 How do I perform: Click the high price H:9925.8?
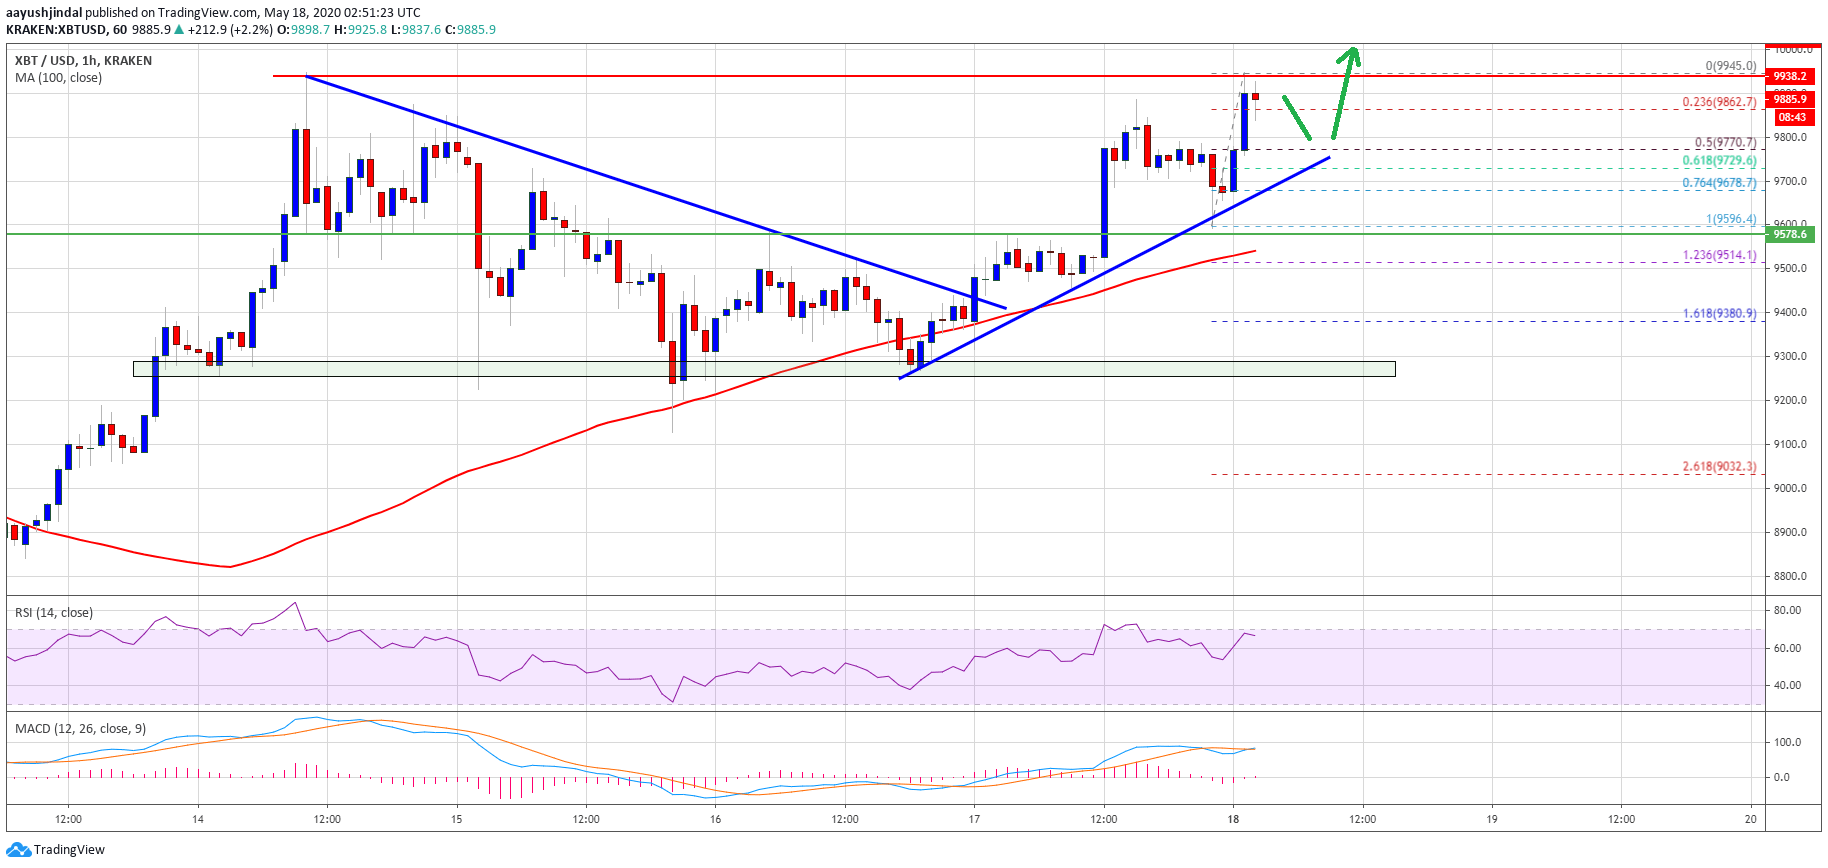click(x=360, y=30)
